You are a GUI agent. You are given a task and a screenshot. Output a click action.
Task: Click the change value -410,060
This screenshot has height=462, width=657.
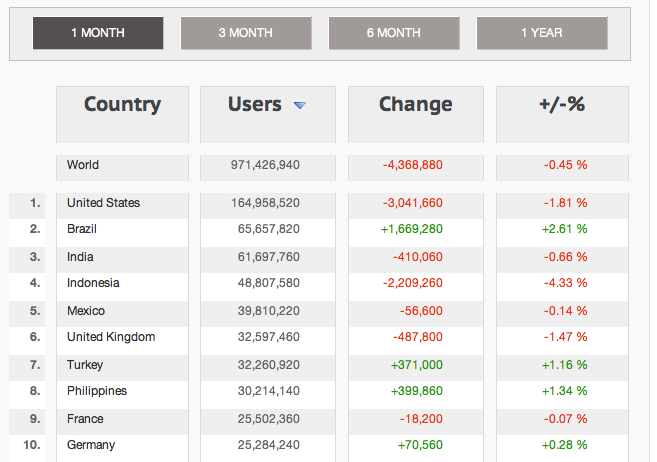[418, 257]
